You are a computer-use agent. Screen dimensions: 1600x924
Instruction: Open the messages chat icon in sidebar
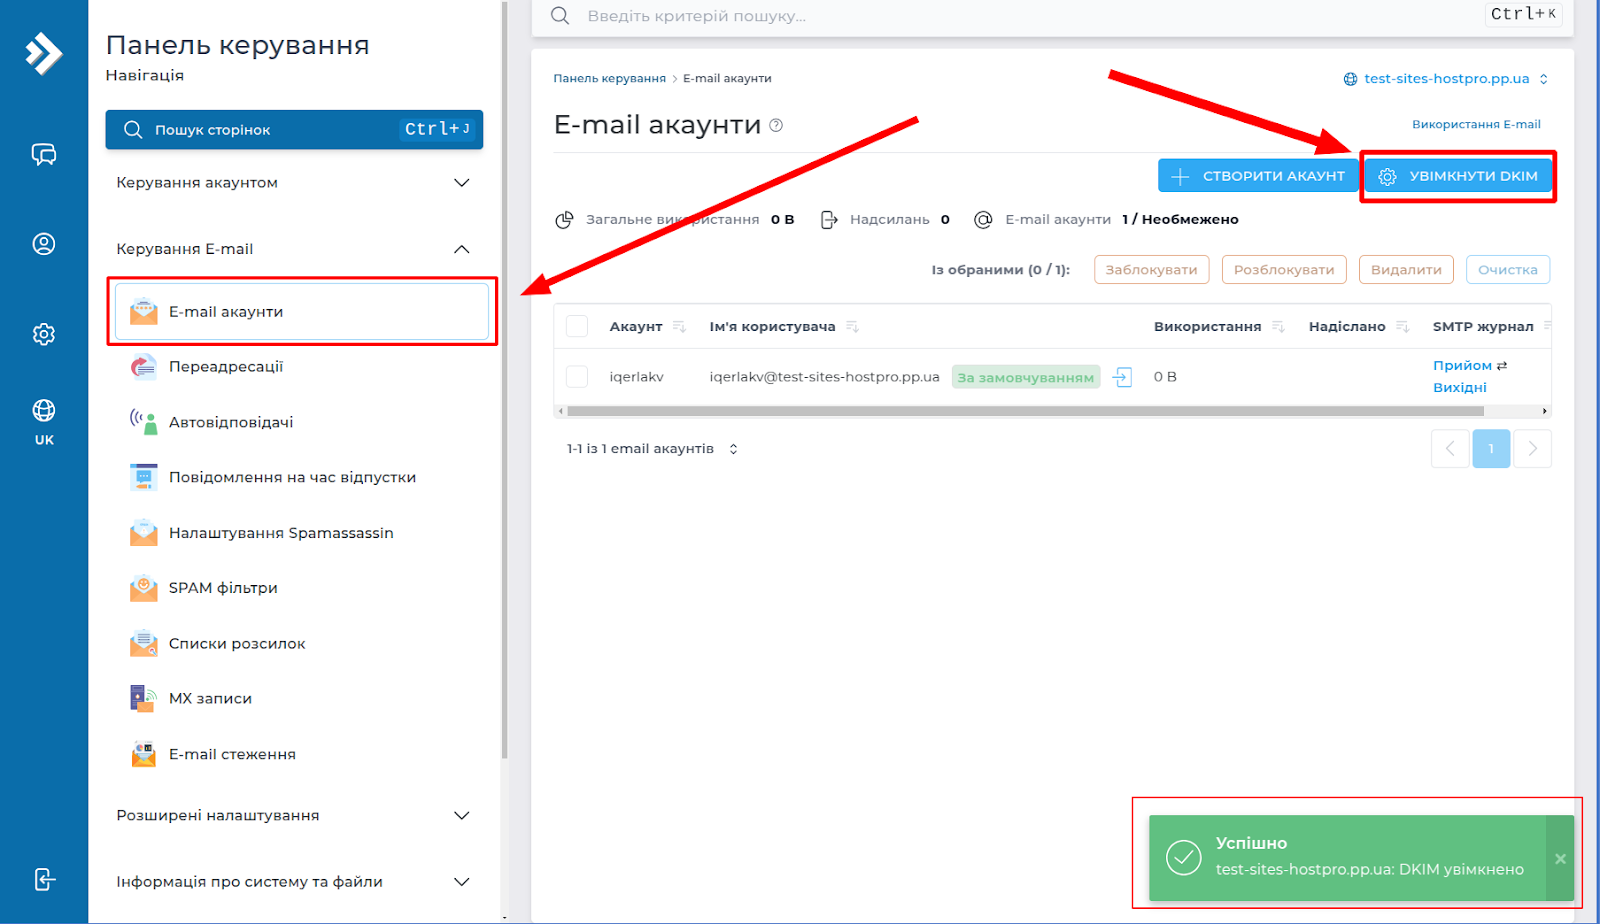[x=44, y=154]
